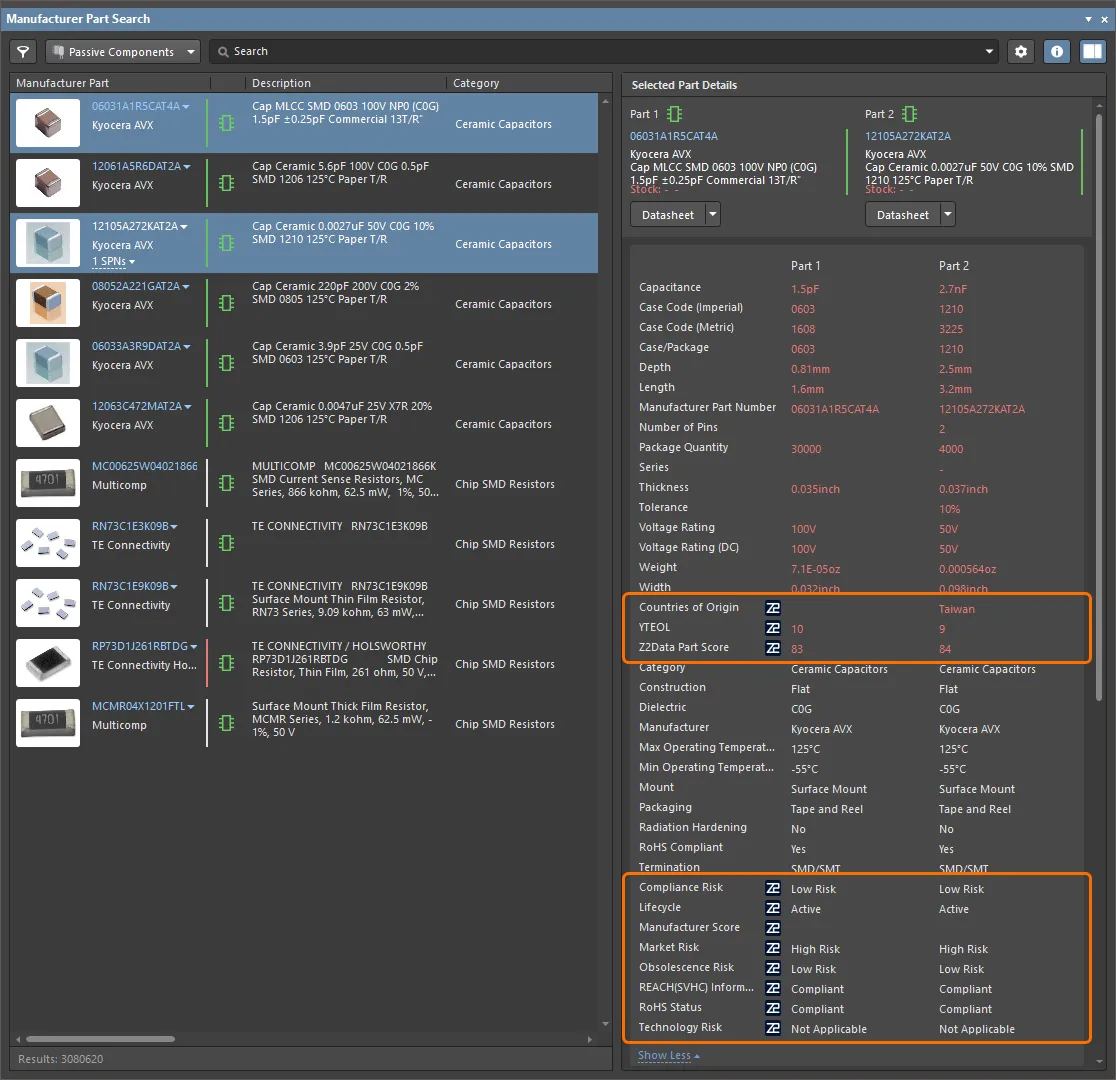Click the Z2Data icon next to YTEOL
1116x1080 pixels.
click(772, 628)
